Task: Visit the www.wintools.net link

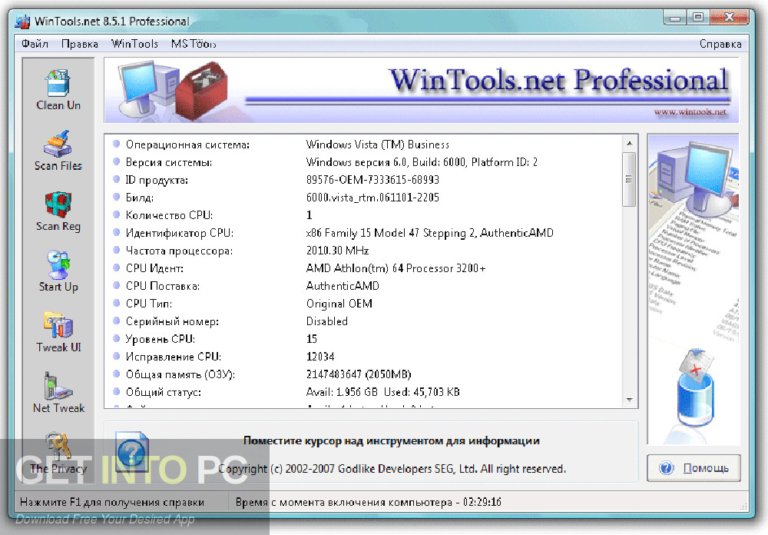Action: click(690, 112)
